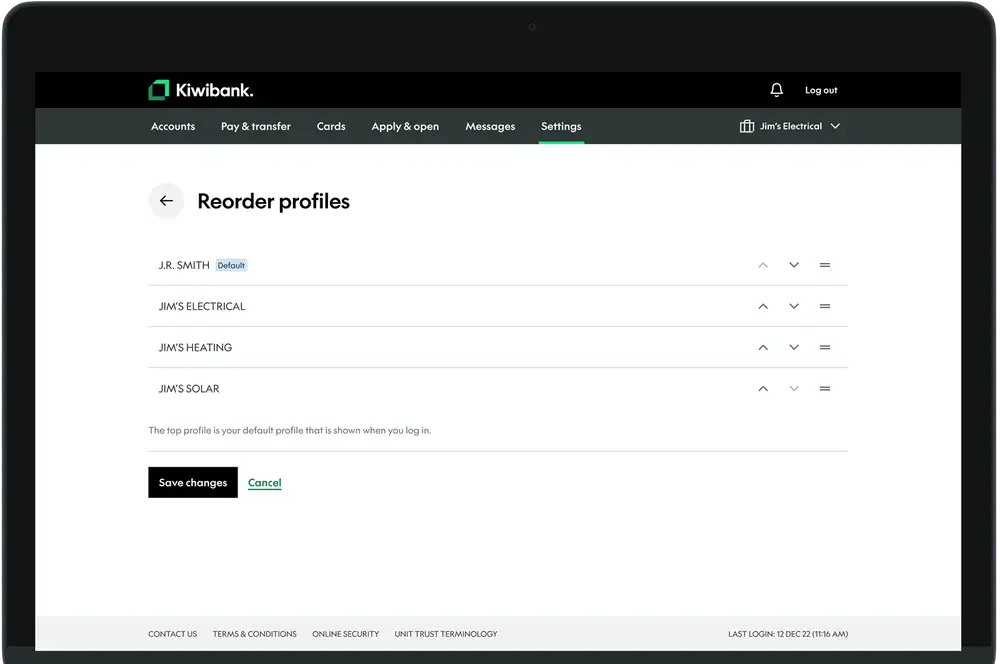Viewport: 1000px width, 664px height.
Task: Click the Reorder profiles heading
Action: point(274,202)
